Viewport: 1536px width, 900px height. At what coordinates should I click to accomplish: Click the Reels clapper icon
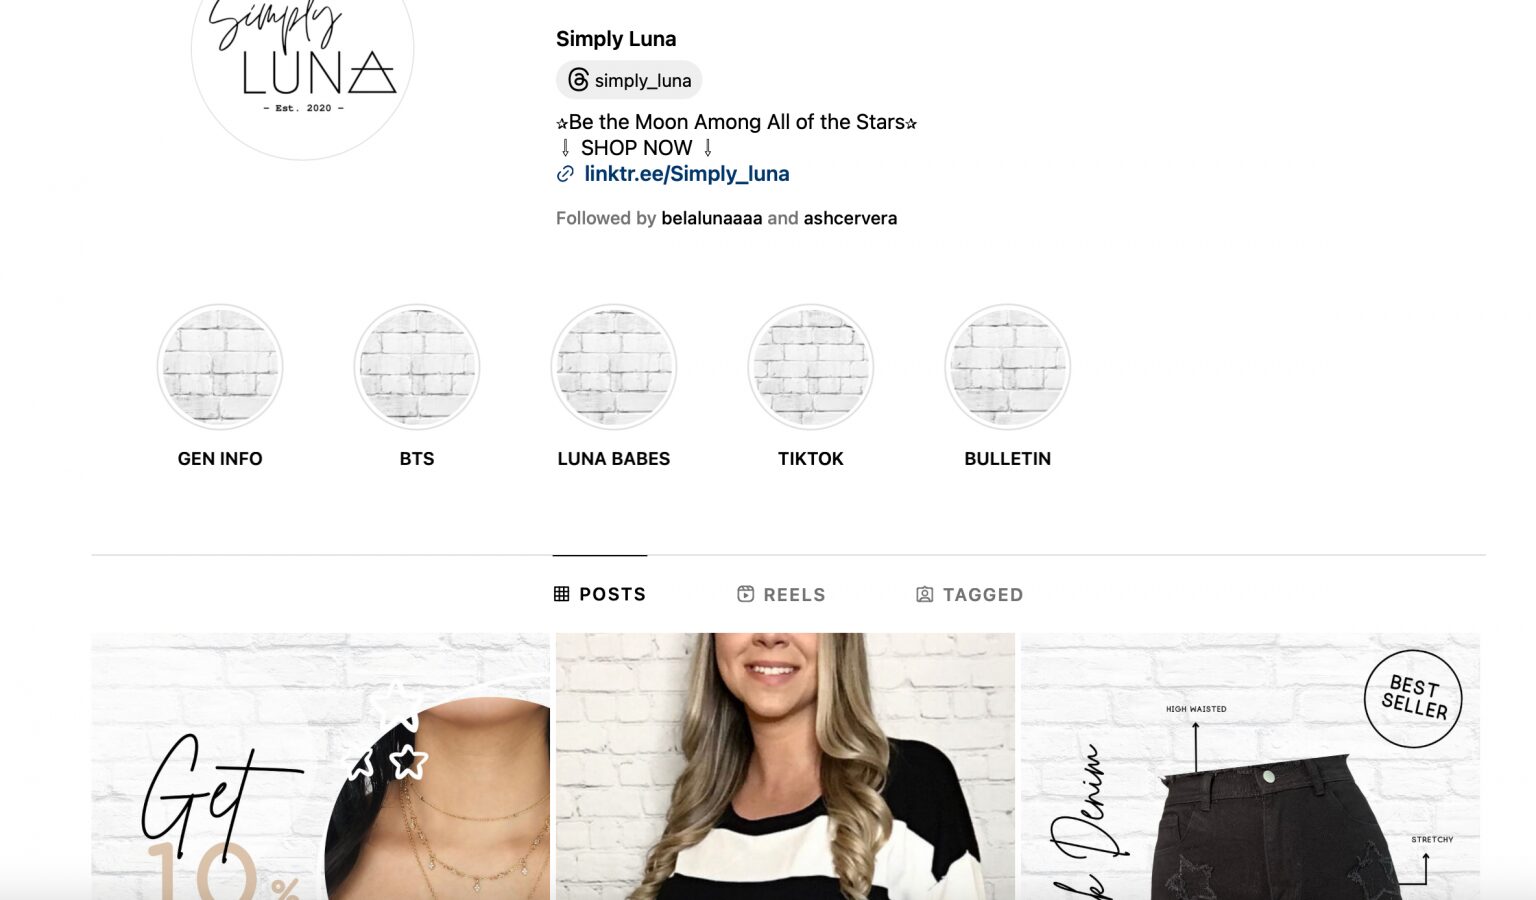[745, 594]
